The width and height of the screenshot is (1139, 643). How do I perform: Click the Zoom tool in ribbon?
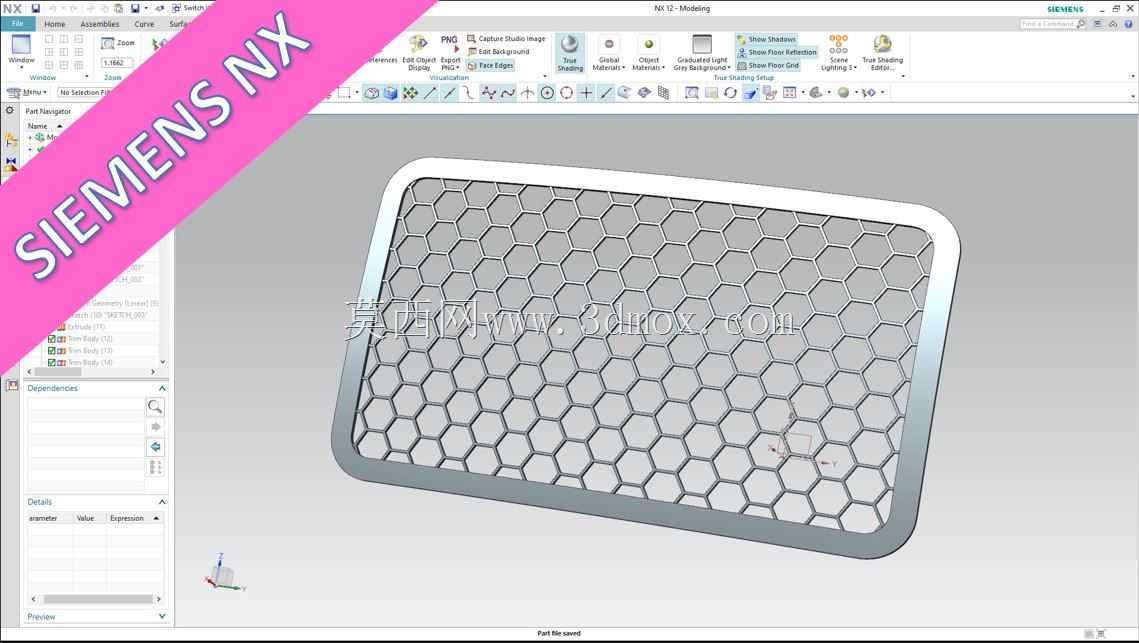point(118,43)
